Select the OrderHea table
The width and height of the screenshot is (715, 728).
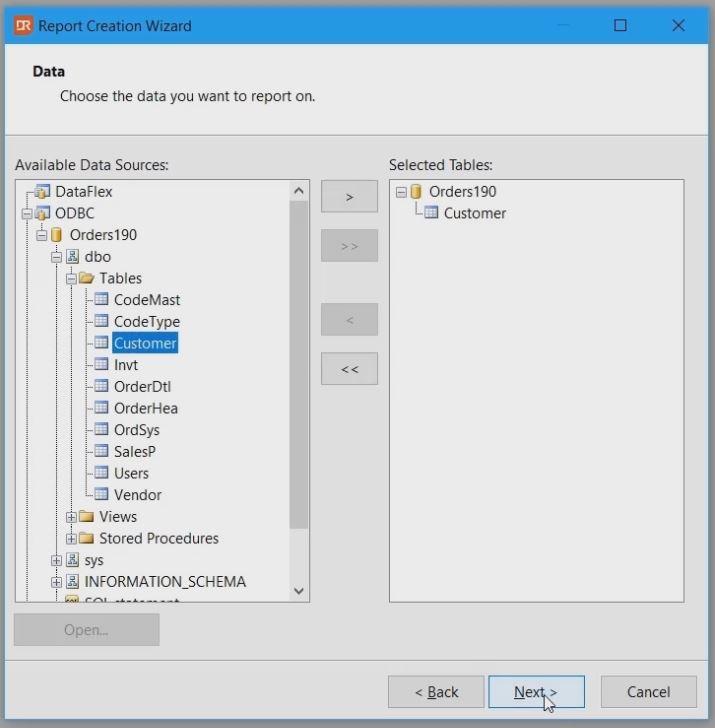(x=145, y=408)
